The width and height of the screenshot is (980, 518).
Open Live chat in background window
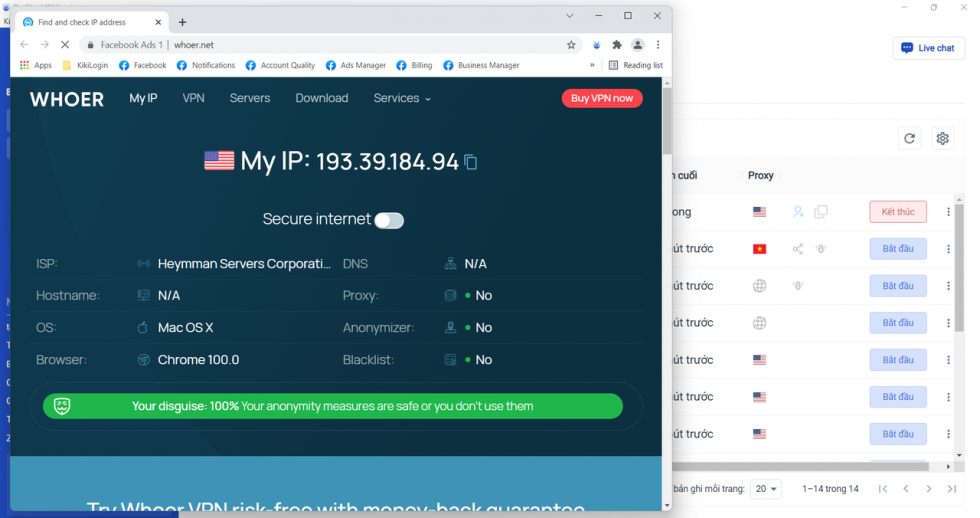(928, 48)
